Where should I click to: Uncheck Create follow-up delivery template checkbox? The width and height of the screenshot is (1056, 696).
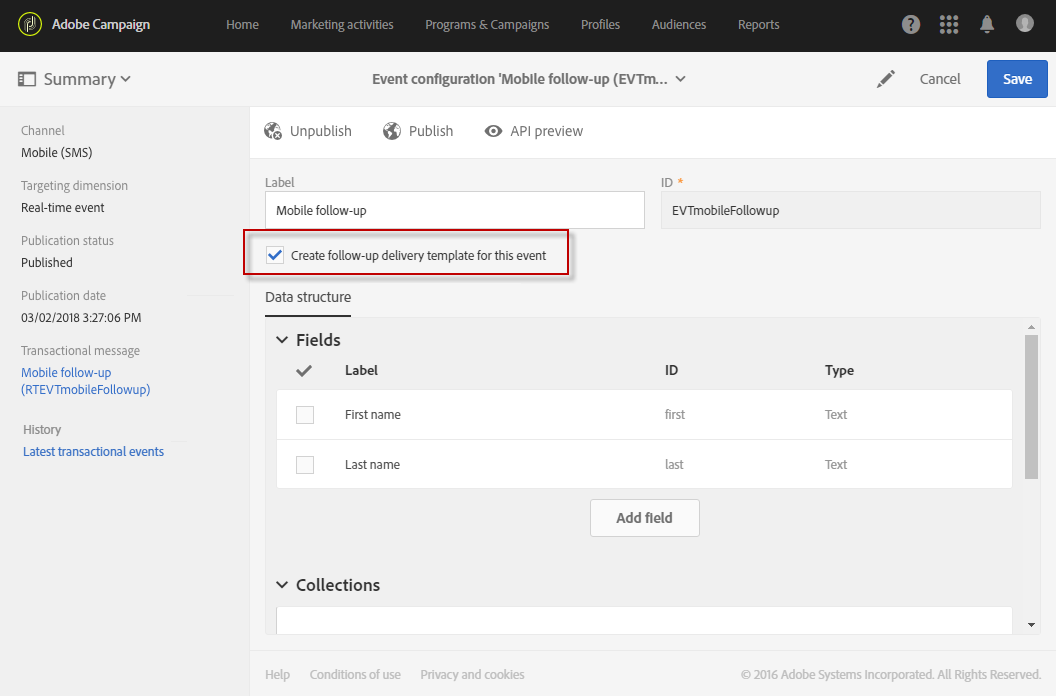pos(275,255)
